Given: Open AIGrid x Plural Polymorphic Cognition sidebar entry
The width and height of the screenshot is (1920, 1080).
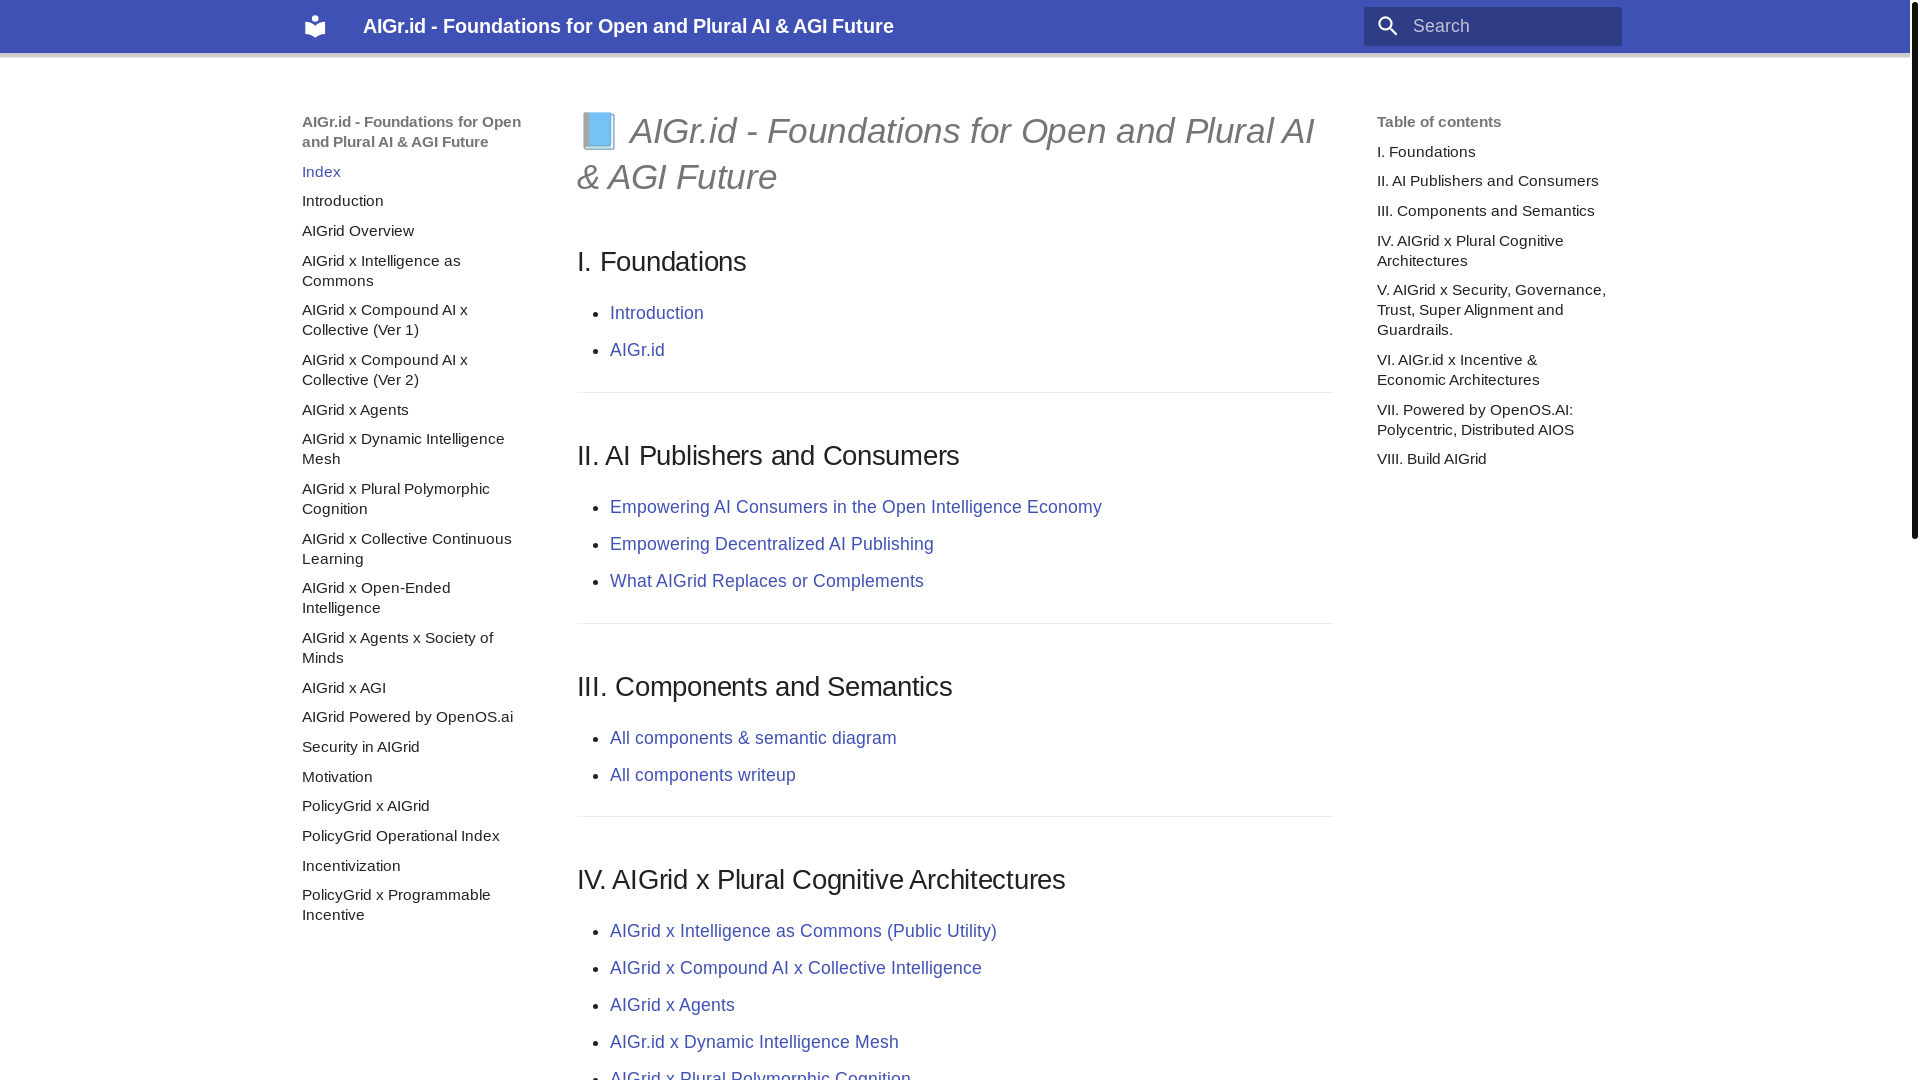Looking at the screenshot, I should 396,499.
